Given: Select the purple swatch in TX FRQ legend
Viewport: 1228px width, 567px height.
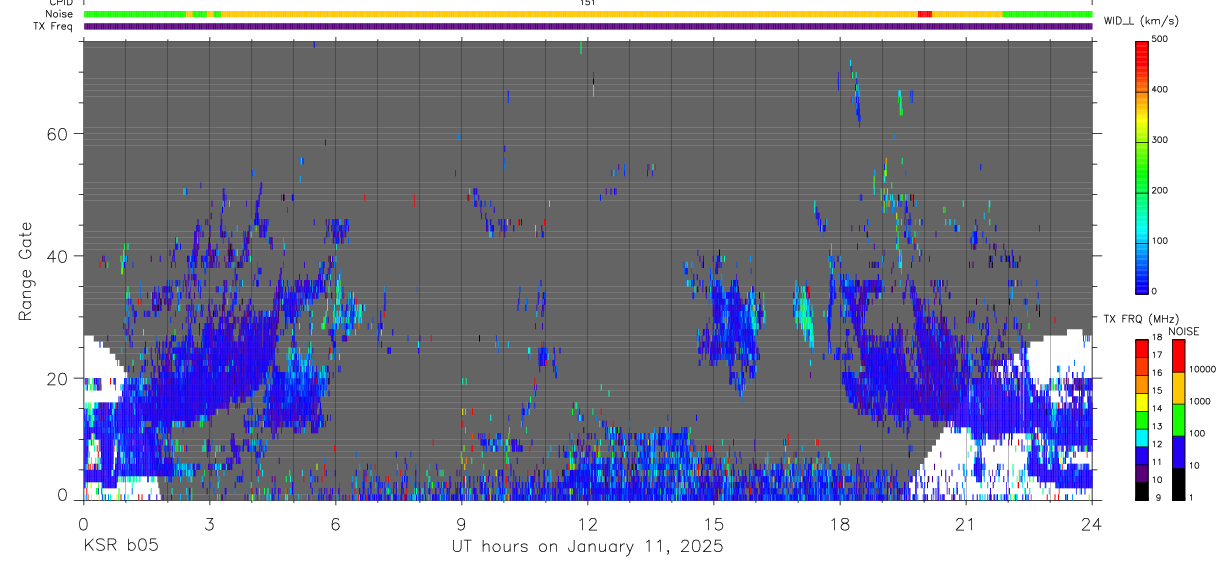Looking at the screenshot, I should pos(1142,473).
